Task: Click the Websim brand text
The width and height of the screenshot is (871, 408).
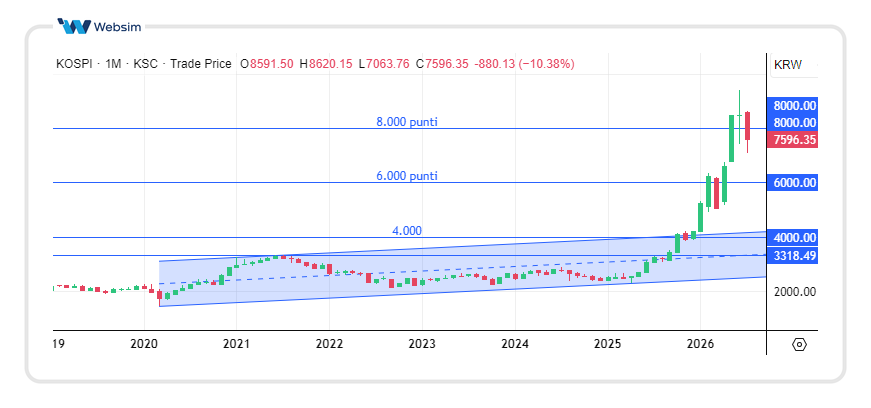Action: (x=117, y=27)
